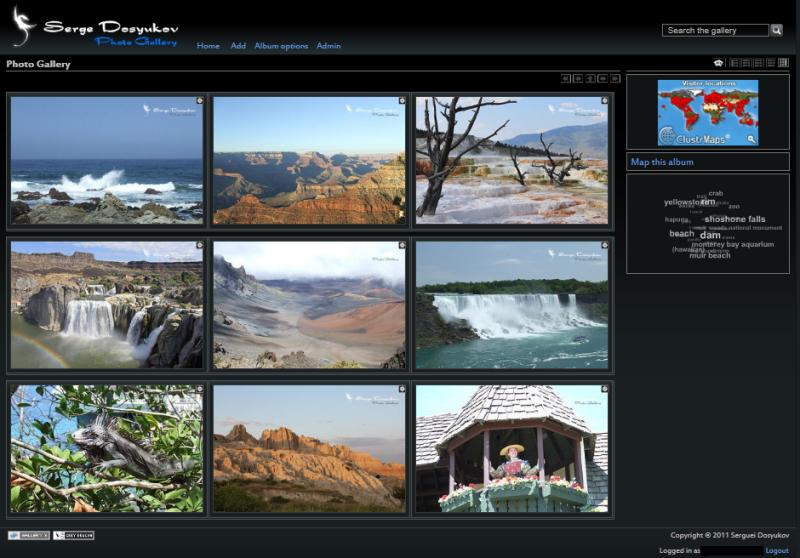This screenshot has width=800, height=558.
Task: Go to first page via pager icon
Action: [566, 79]
